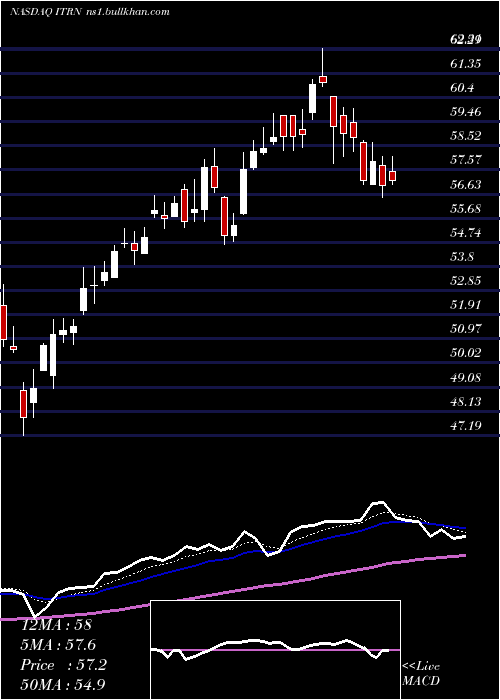500x700 pixels.
Task: Click the 47.19 price axis label
Action: [x=466, y=426]
